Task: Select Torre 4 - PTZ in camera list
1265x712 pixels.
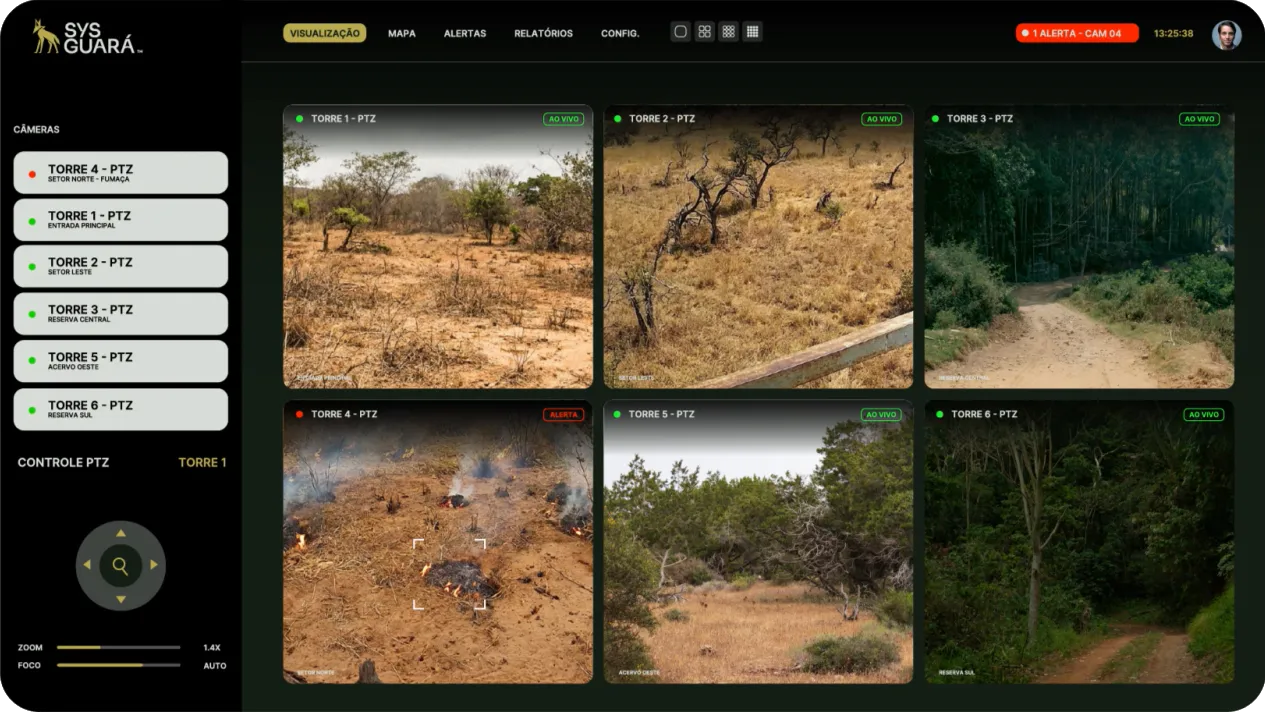Action: point(121,172)
